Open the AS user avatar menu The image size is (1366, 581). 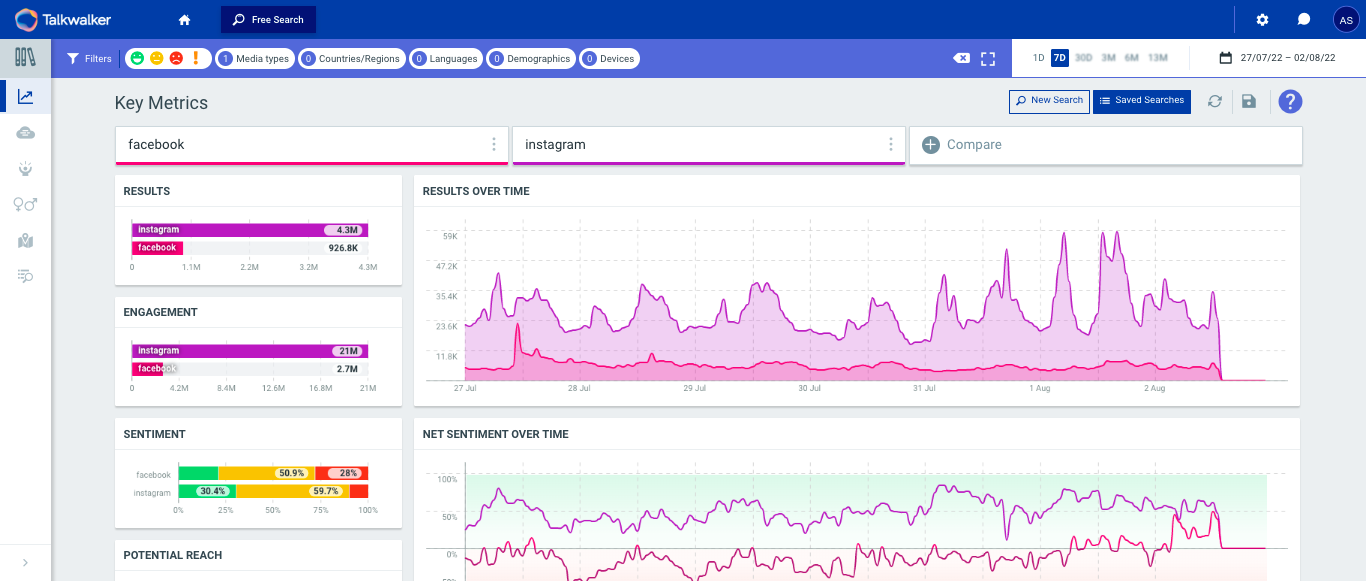point(1346,19)
